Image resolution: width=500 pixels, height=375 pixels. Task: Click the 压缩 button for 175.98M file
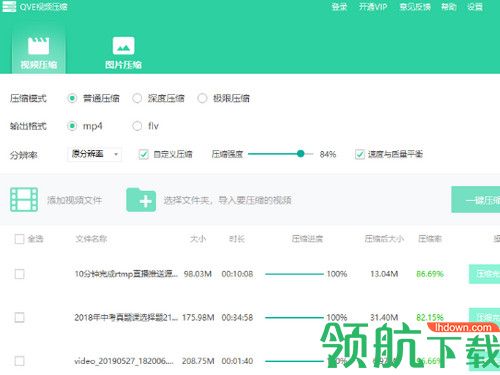pos(484,317)
